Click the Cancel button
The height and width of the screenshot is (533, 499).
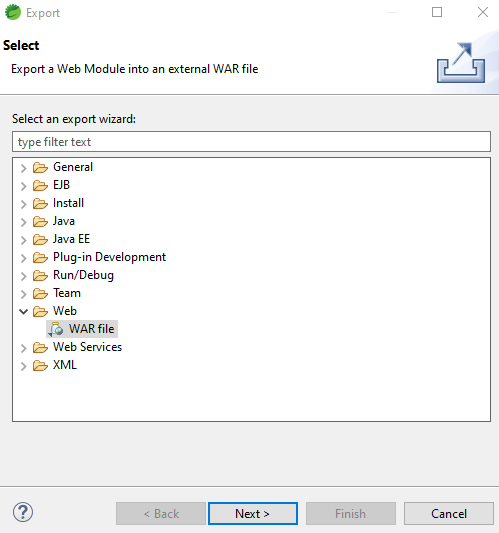tap(449, 514)
